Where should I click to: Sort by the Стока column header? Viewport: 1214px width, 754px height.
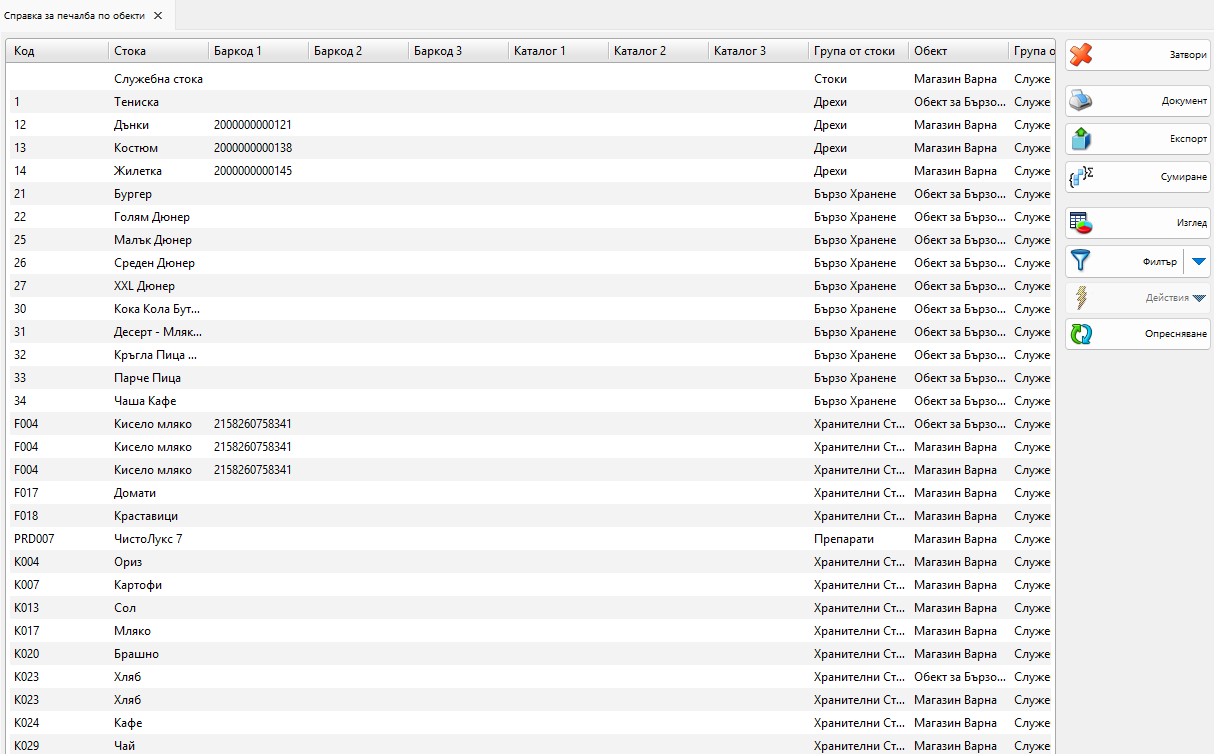coord(157,51)
